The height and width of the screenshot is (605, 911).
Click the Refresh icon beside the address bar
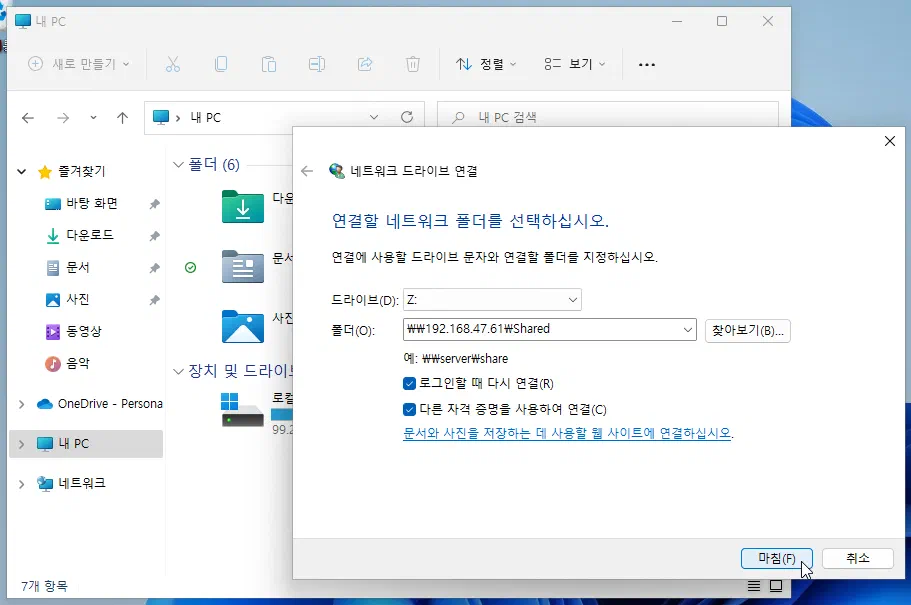[x=407, y=117]
